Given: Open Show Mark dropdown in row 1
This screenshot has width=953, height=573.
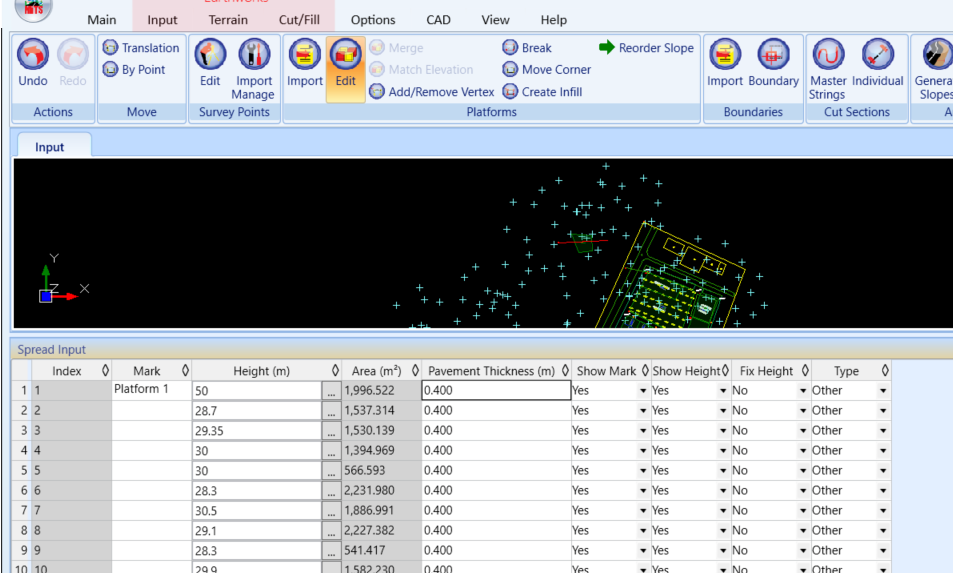Looking at the screenshot, I should tap(642, 391).
